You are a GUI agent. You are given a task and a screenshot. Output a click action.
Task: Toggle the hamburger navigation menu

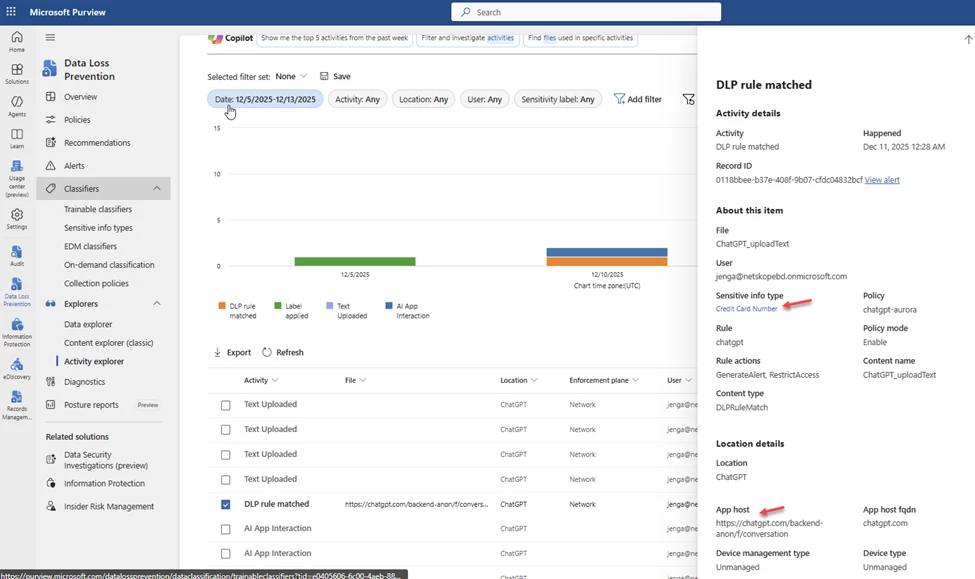point(50,37)
